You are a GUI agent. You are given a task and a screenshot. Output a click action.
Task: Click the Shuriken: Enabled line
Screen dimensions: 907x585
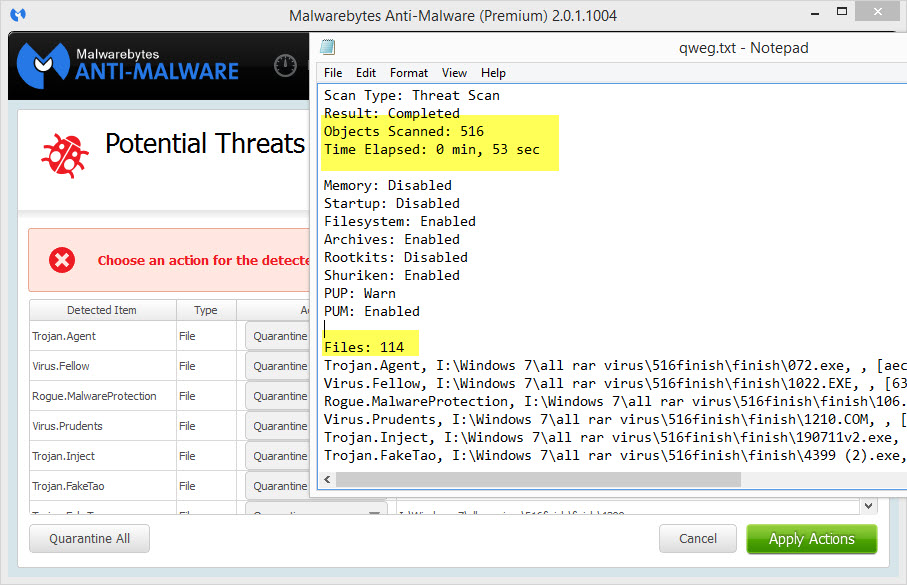click(x=392, y=275)
